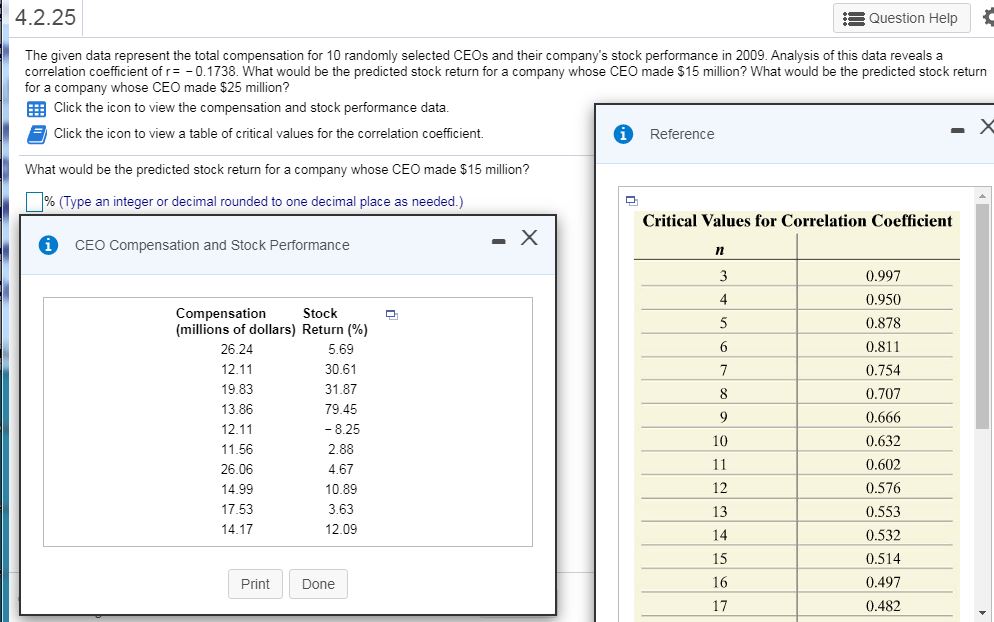Click the Done button

318,584
